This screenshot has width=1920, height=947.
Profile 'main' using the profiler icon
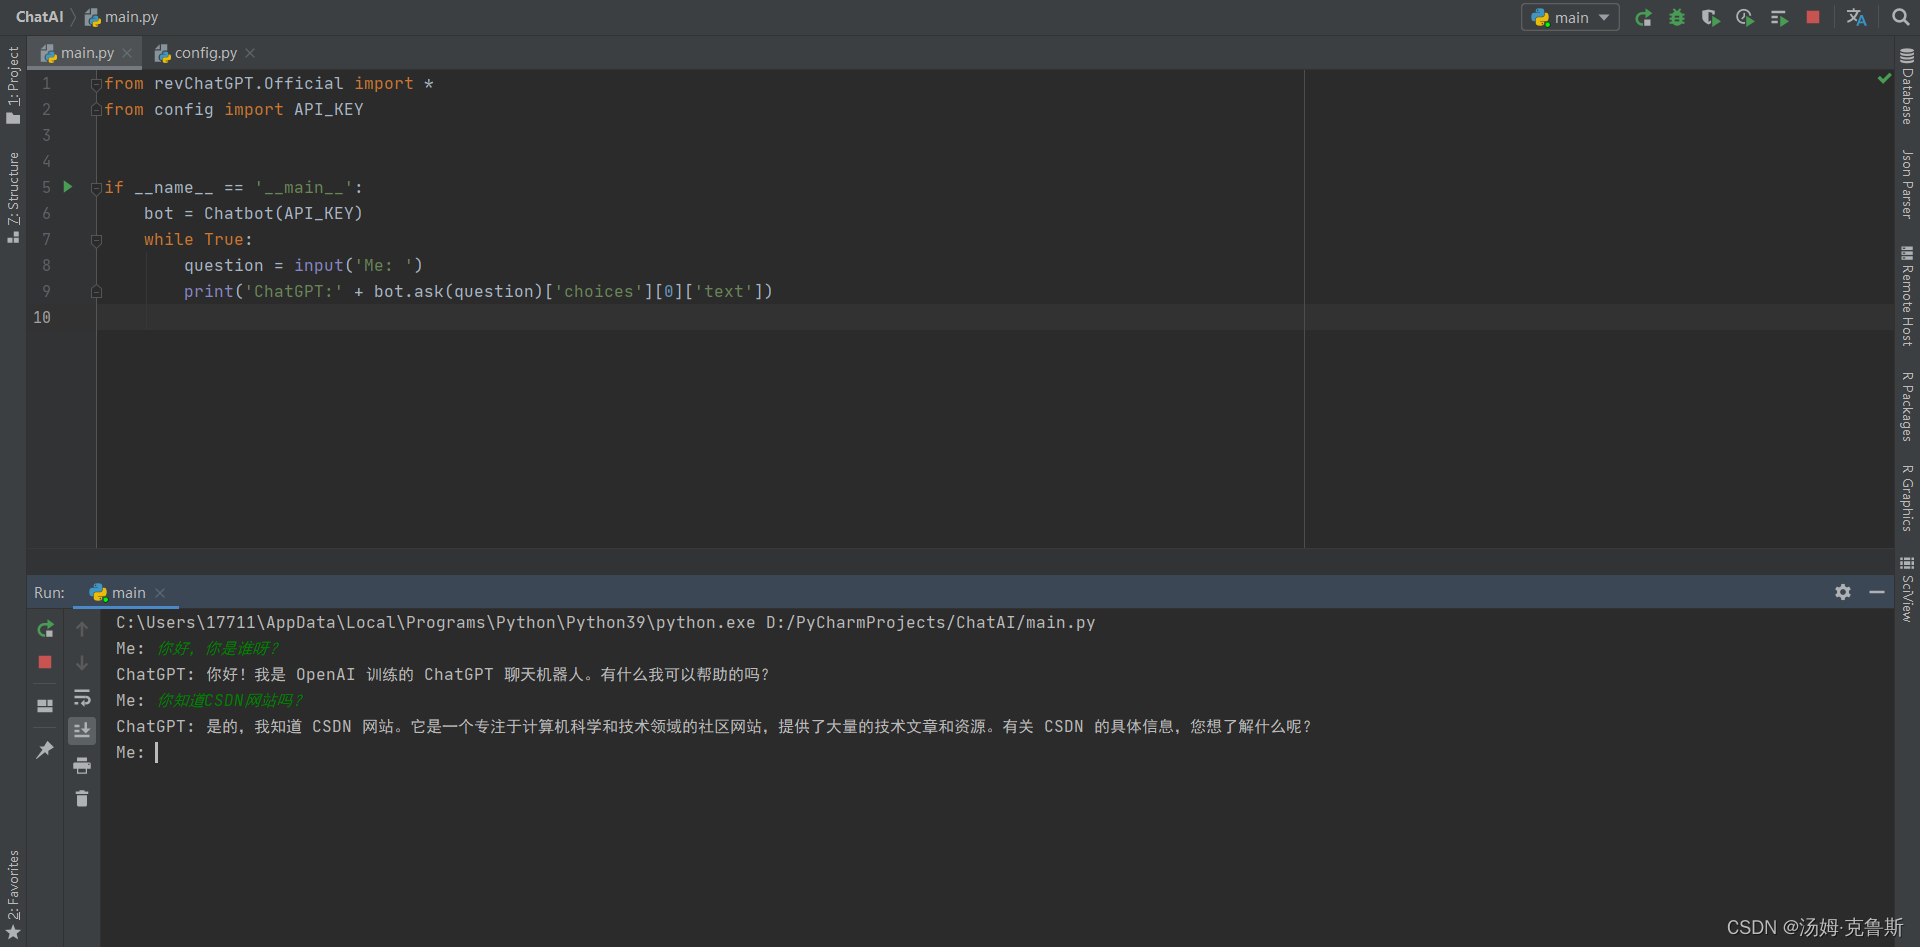click(x=1745, y=18)
